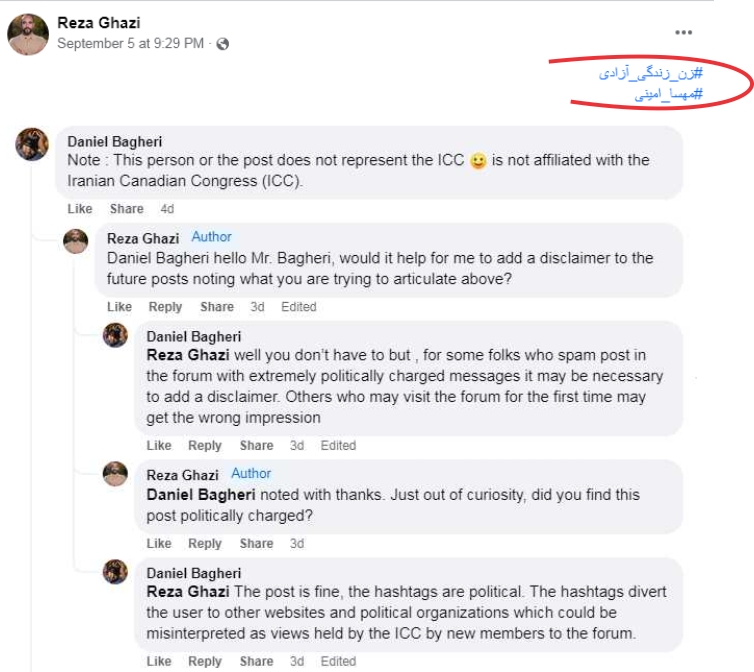Viewport: 754px width, 672px height.
Task: Open the first Persian hashtag in the post
Action: 651,74
